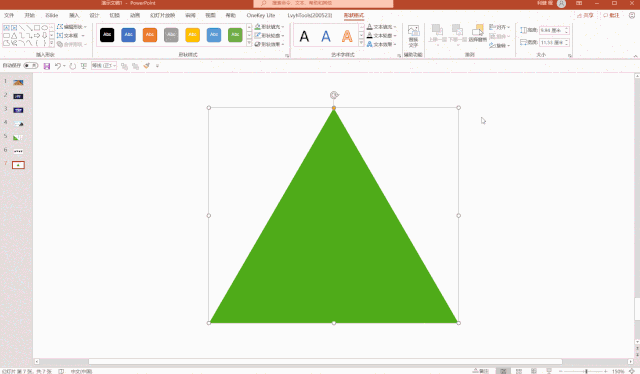Open Text Box (文本框) dropdown

[71, 36]
